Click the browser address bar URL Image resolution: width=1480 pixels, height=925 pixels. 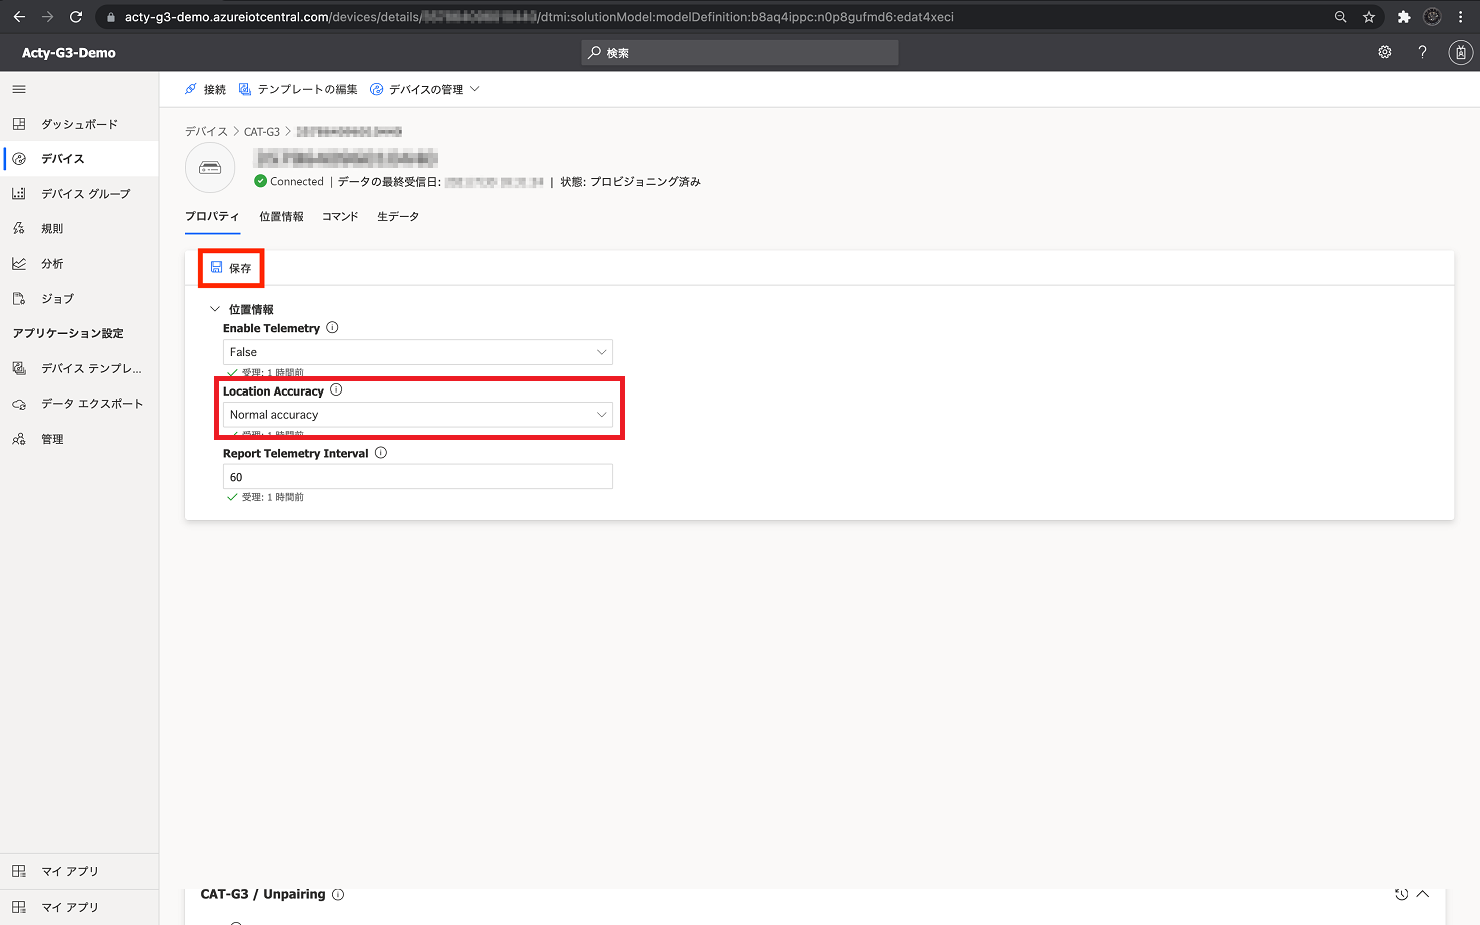coord(540,17)
